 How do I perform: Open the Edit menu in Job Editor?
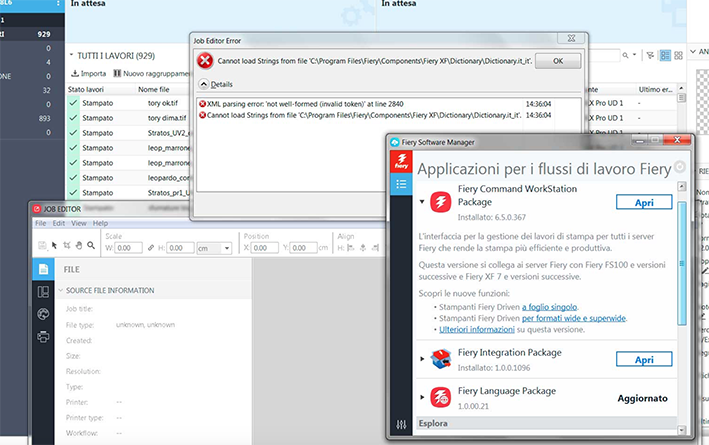pos(59,223)
